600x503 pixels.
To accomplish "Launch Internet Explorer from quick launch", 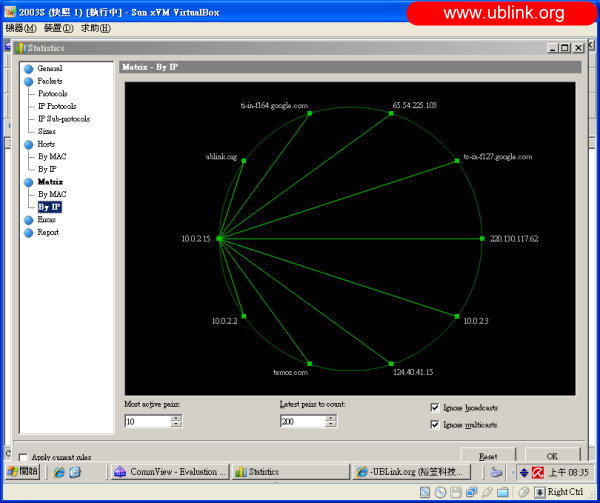I will 59,472.
